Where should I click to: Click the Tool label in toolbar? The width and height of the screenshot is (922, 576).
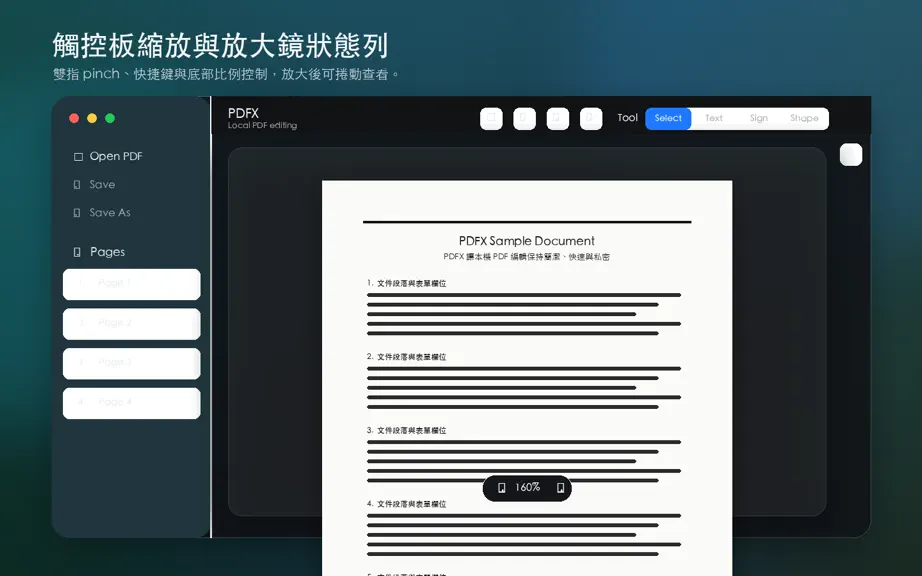[x=627, y=118]
